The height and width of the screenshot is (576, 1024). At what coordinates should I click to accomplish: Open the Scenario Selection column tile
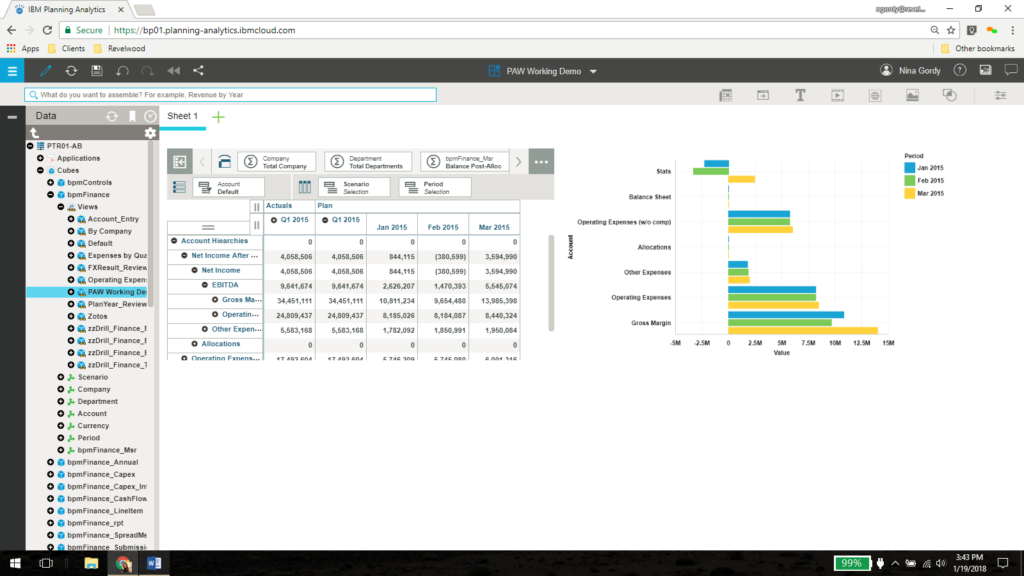point(355,187)
